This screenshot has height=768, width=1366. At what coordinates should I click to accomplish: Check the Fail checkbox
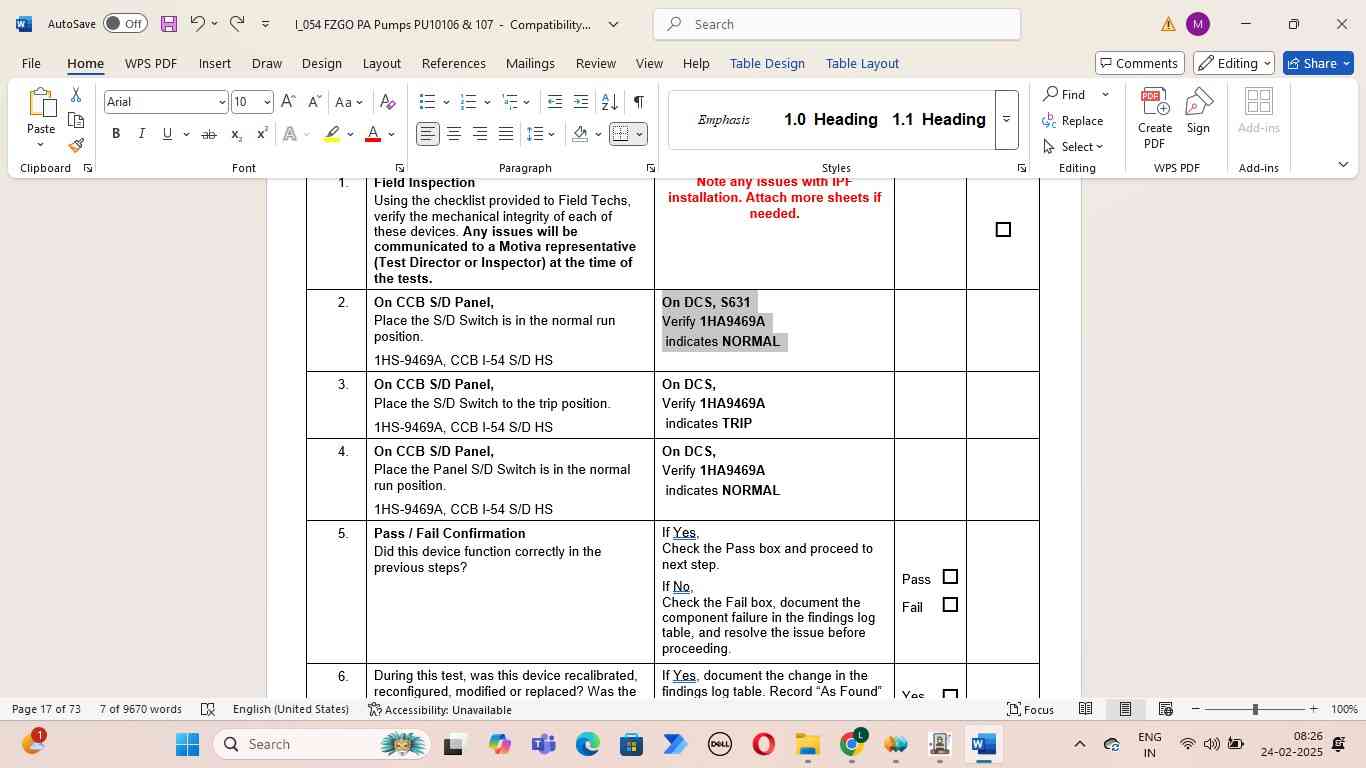click(x=951, y=605)
